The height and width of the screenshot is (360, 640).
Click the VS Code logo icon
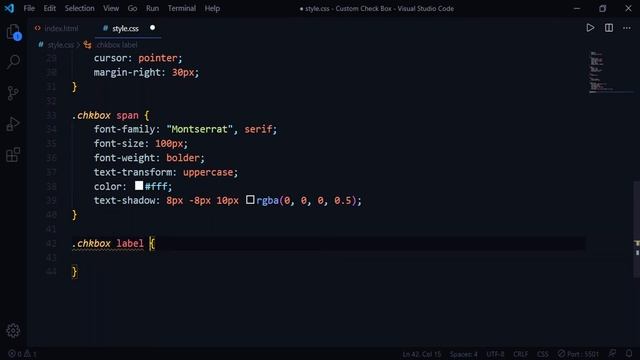9,8
